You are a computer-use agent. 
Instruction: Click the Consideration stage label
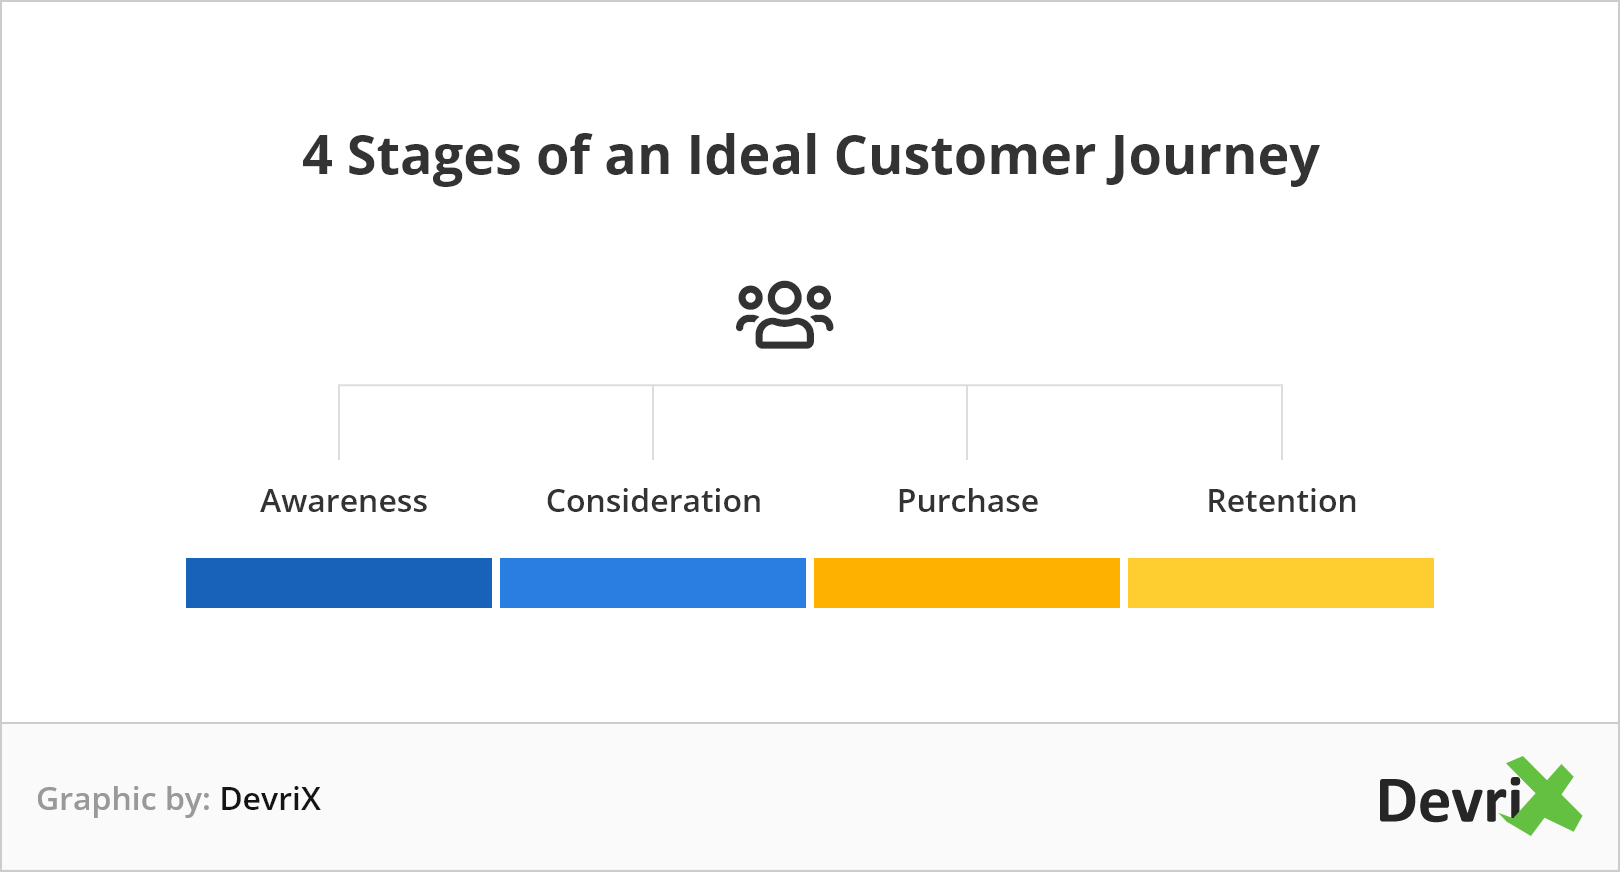(x=654, y=501)
